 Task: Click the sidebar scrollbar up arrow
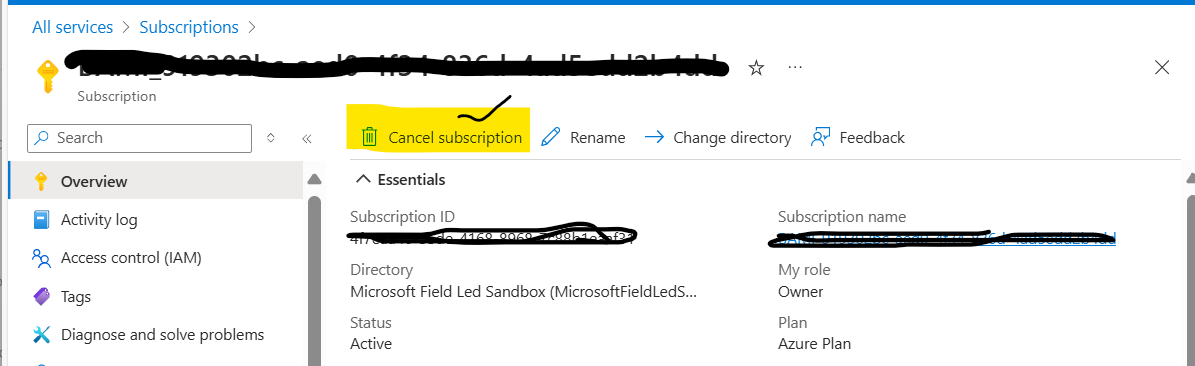click(x=314, y=180)
